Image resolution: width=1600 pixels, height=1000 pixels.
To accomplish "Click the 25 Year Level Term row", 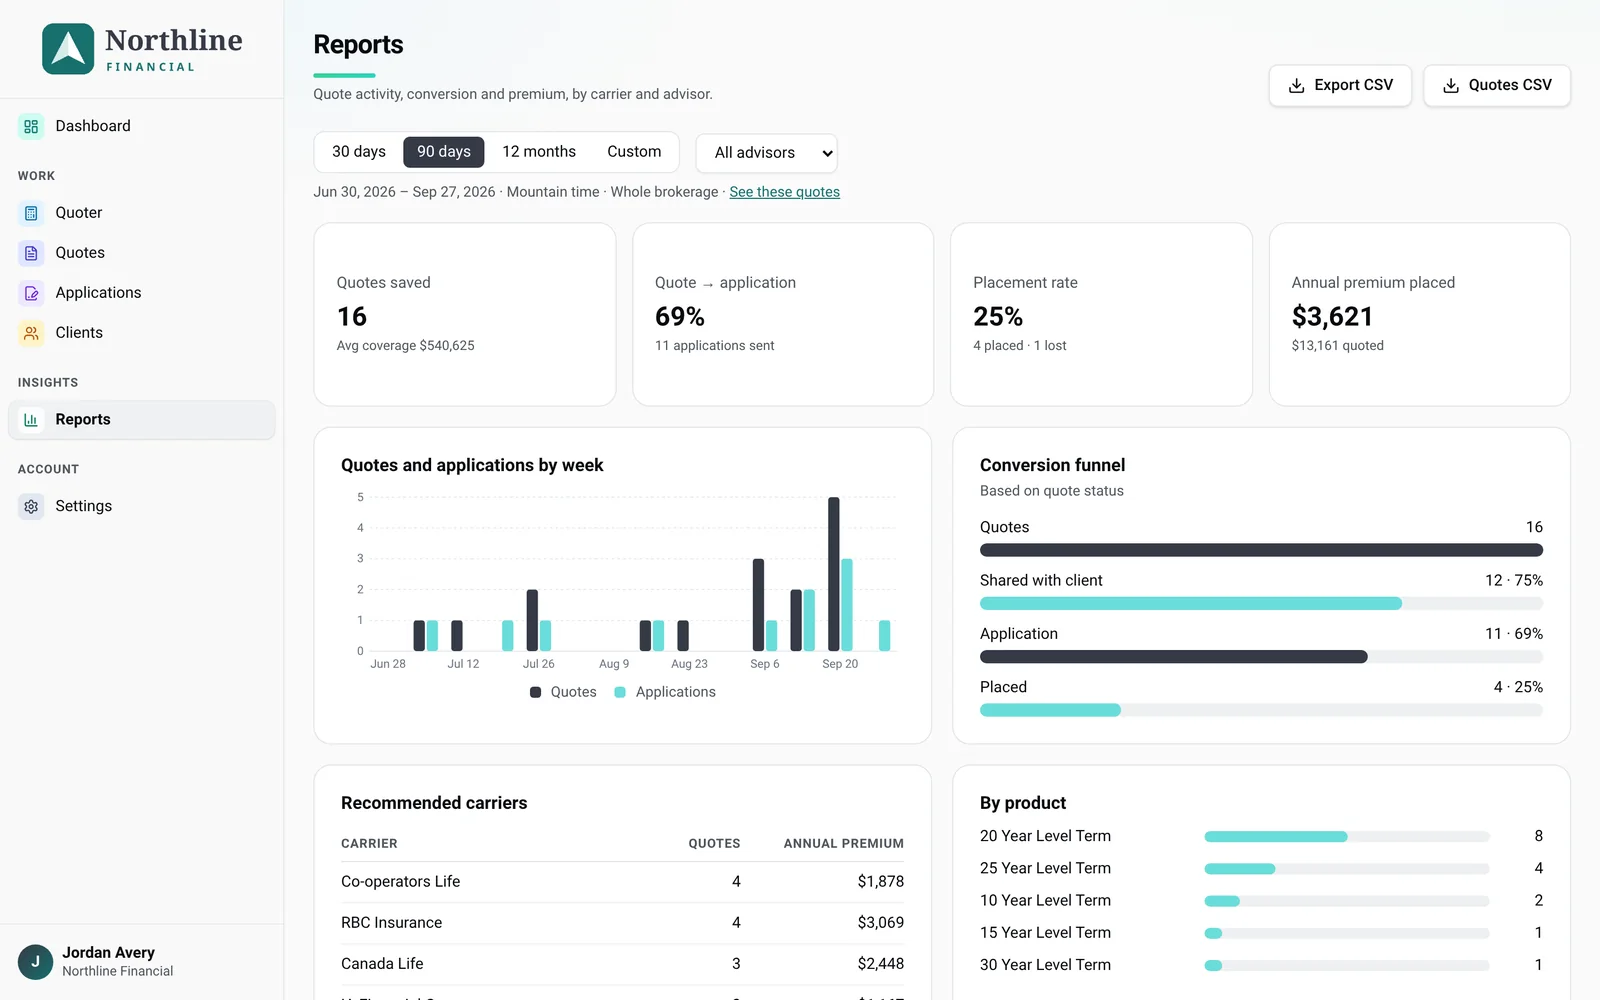I will (1261, 868).
